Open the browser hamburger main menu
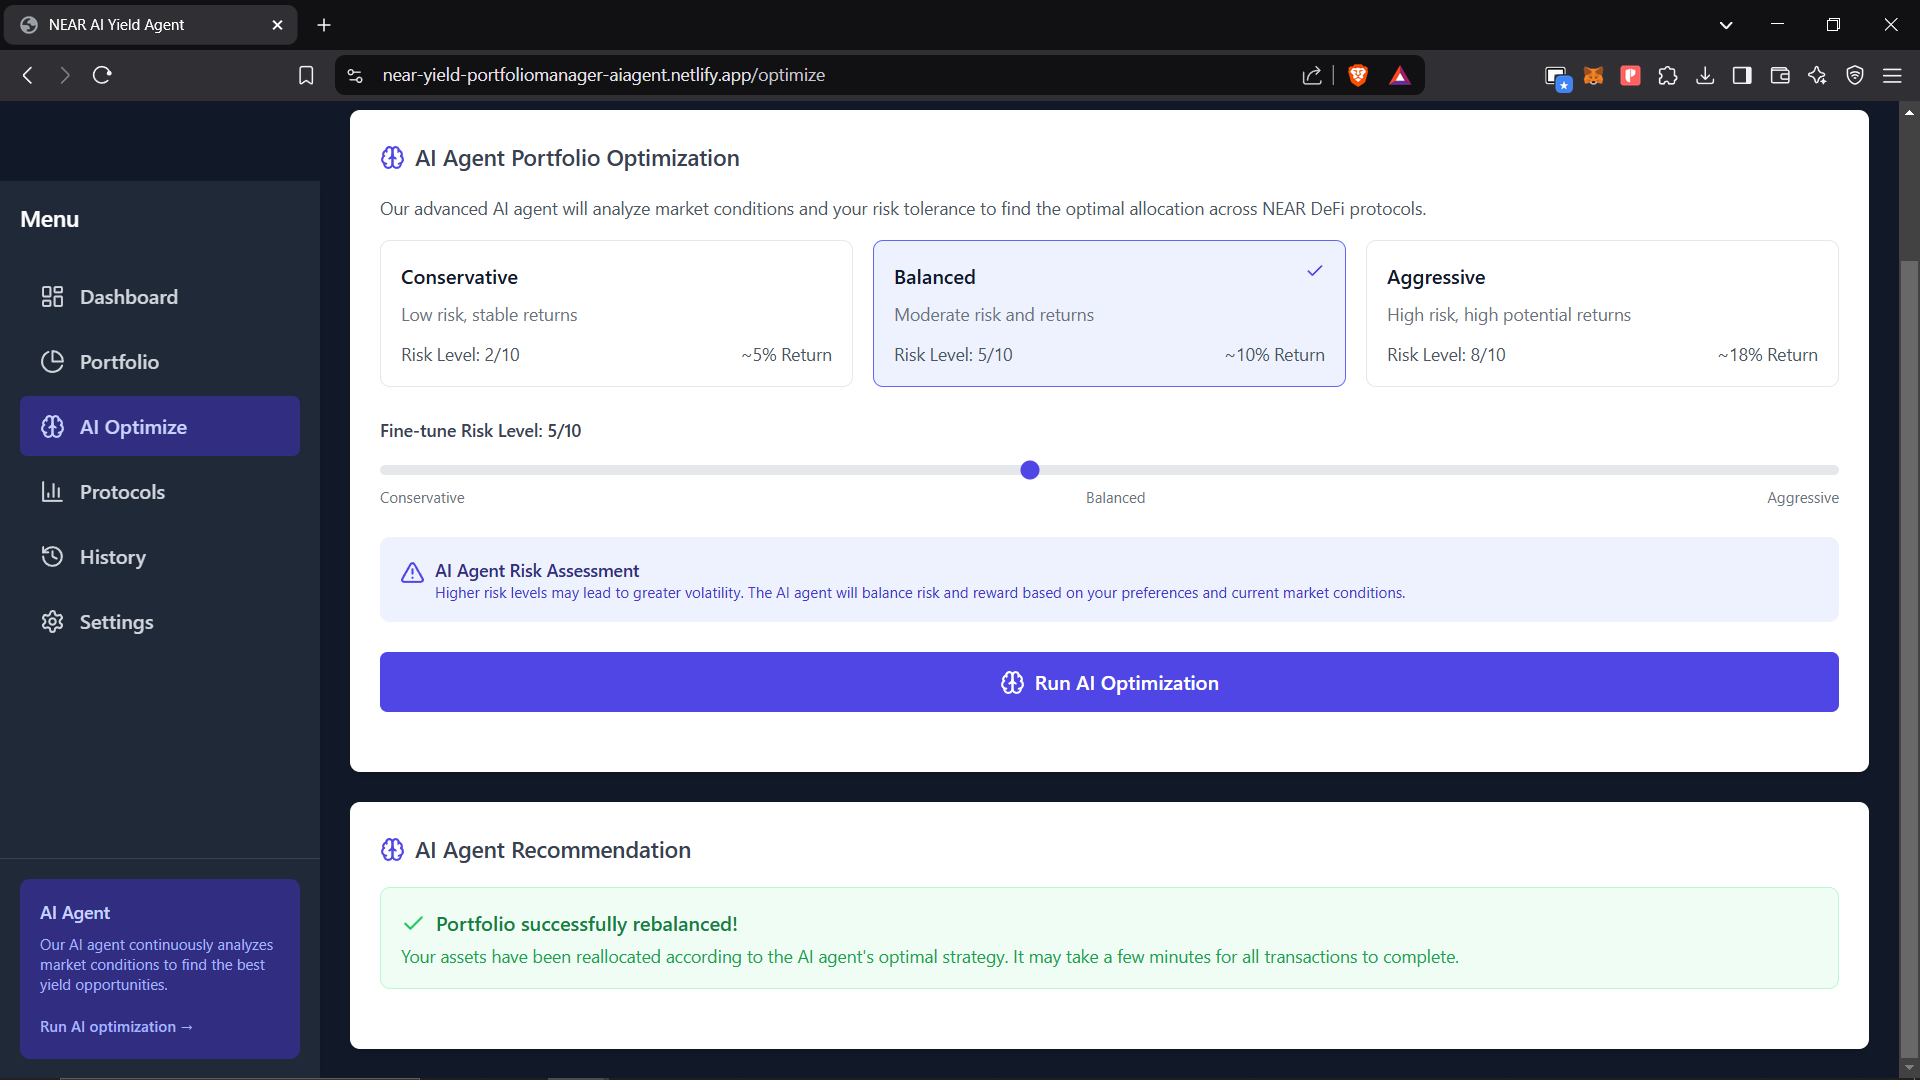Viewport: 1920px width, 1080px height. click(x=1892, y=75)
